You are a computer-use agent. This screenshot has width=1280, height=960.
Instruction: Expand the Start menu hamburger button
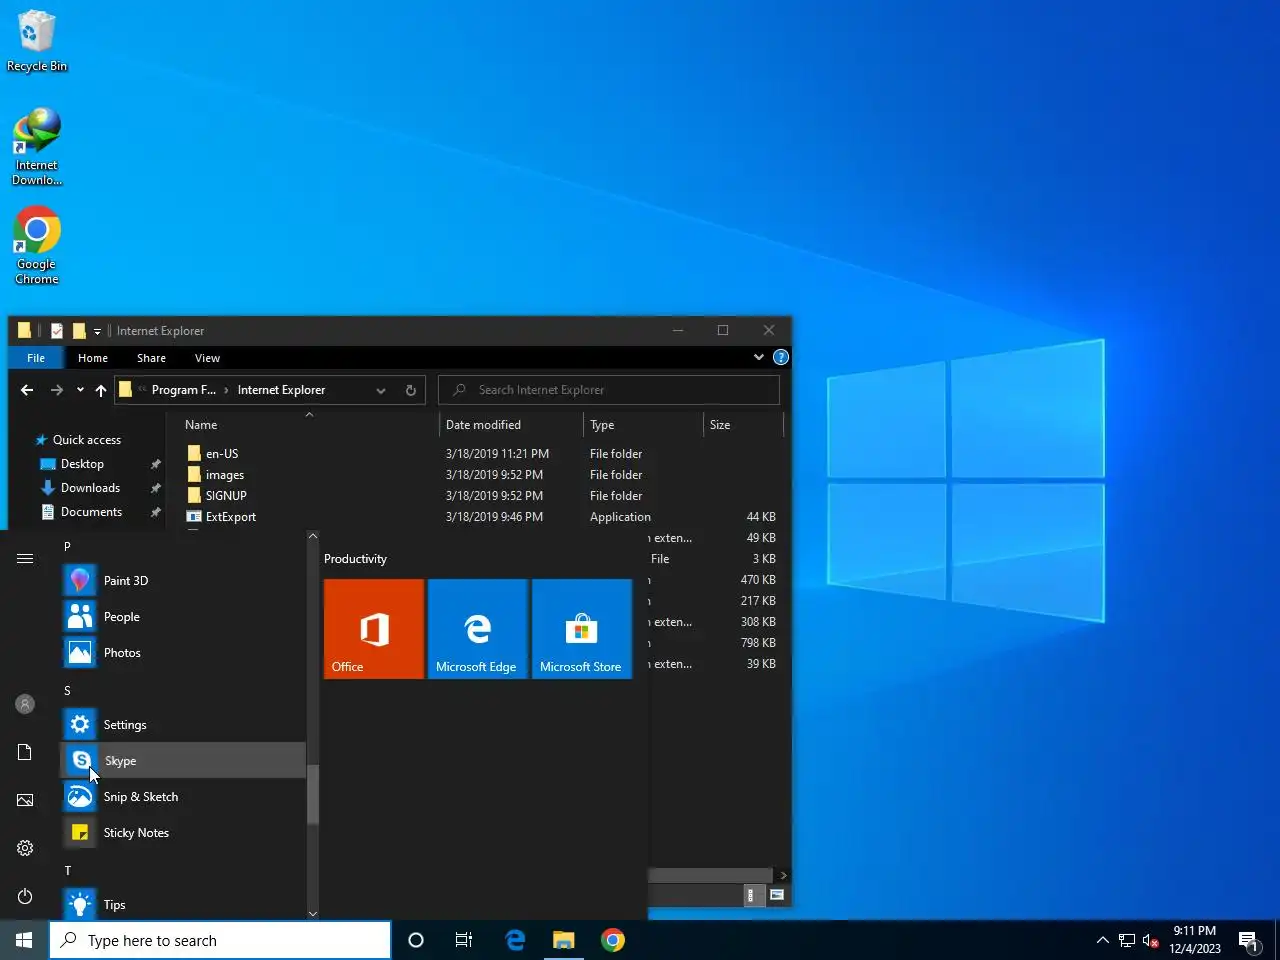(25, 559)
